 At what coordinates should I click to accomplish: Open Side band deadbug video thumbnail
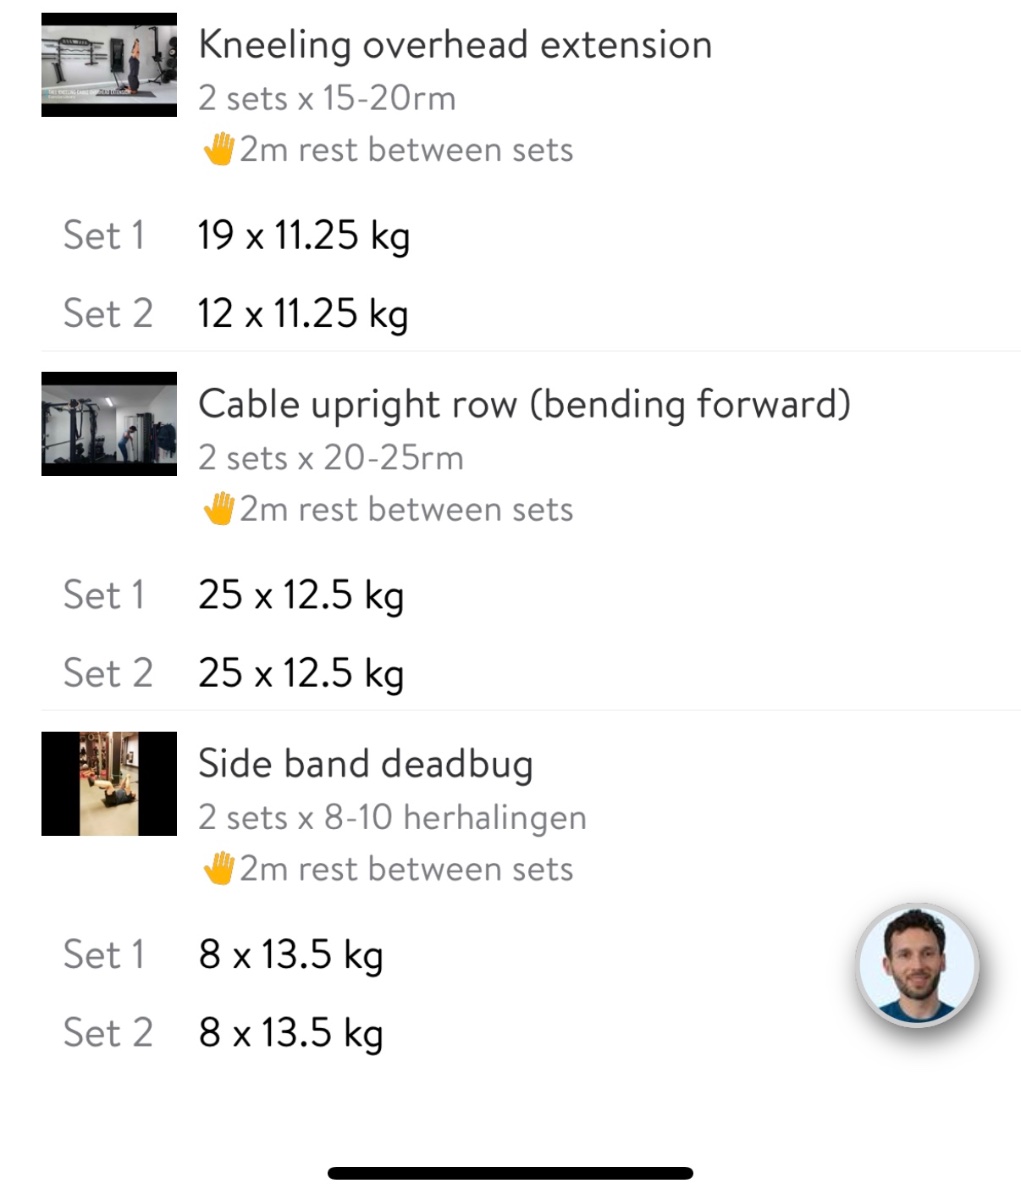click(x=109, y=783)
